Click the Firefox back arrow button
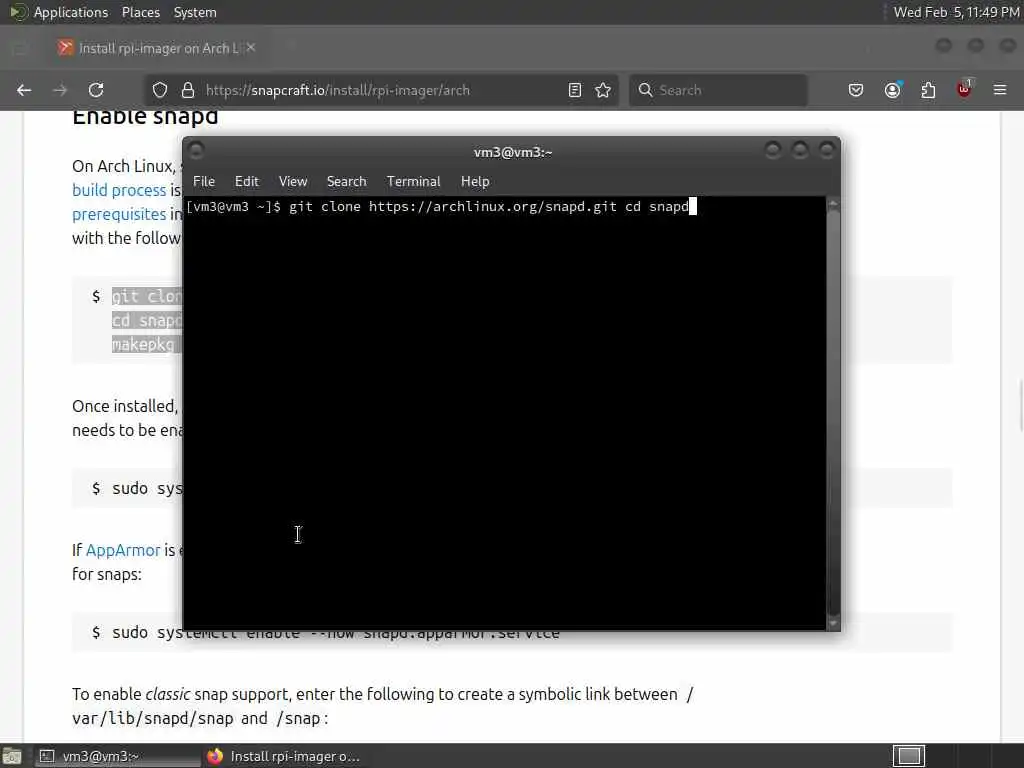The image size is (1024, 768). (x=24, y=90)
